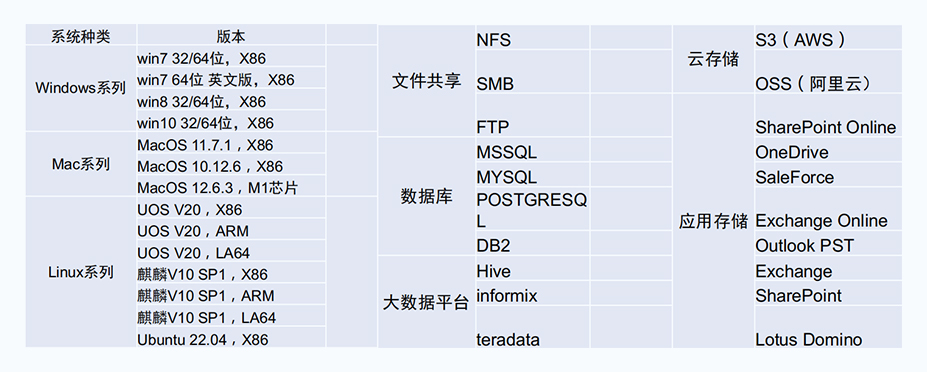Select the 云存储 category cell
The height and width of the screenshot is (372, 927).
click(x=714, y=59)
